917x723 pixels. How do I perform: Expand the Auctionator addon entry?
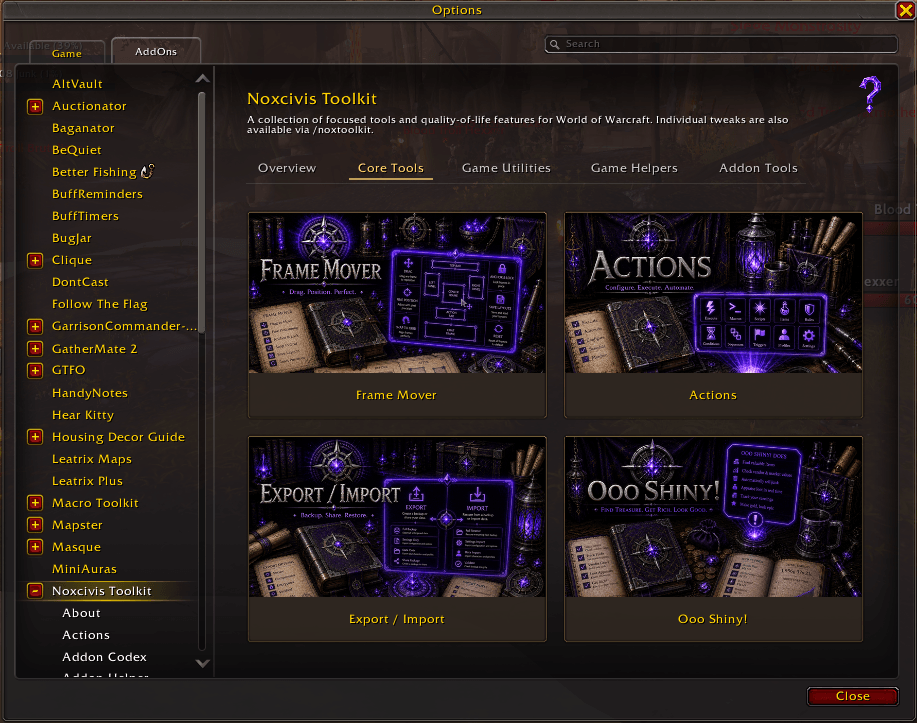point(35,106)
